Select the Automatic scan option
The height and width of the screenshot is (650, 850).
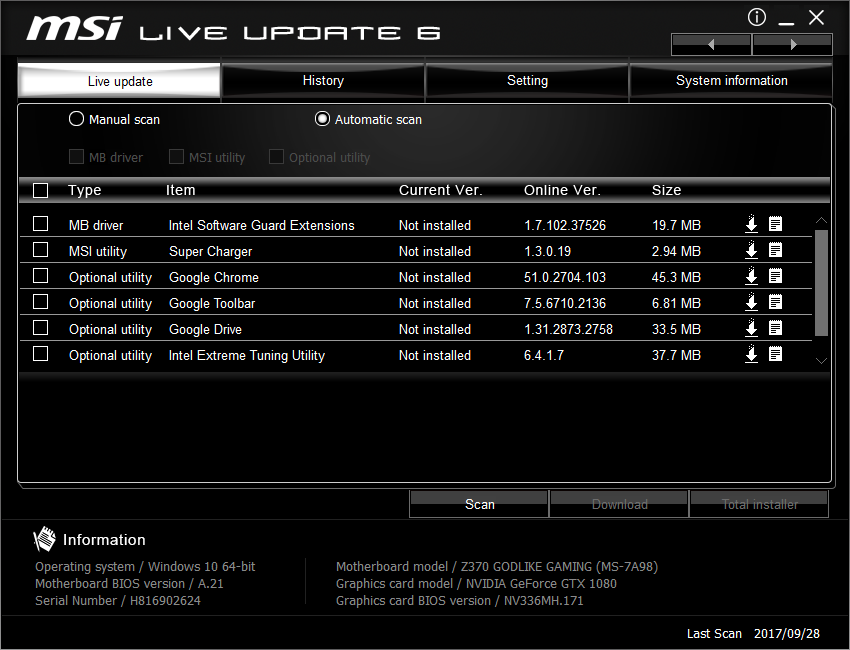pyautogui.click(x=368, y=119)
